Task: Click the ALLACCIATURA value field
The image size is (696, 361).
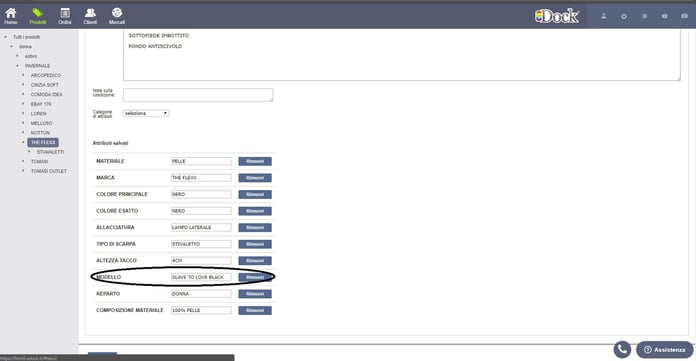Action: tap(201, 227)
